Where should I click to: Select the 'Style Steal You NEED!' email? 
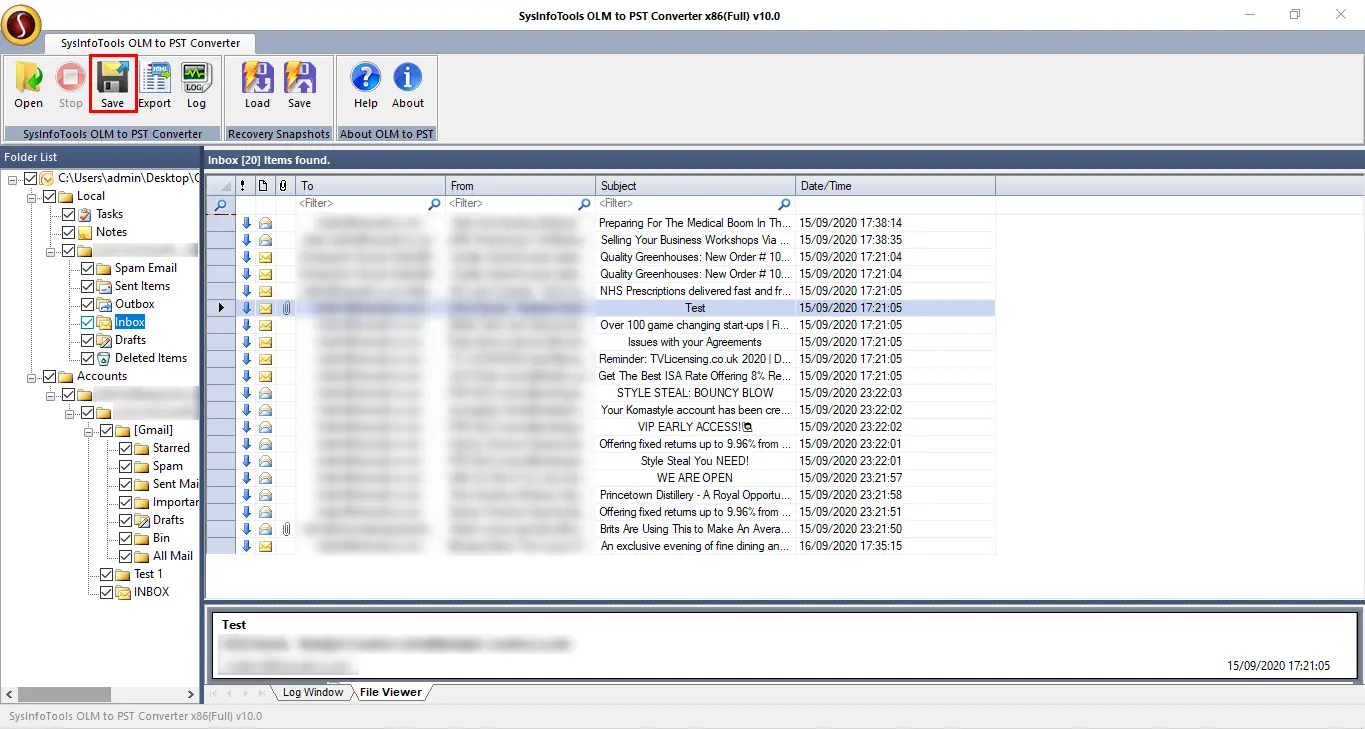(x=695, y=461)
